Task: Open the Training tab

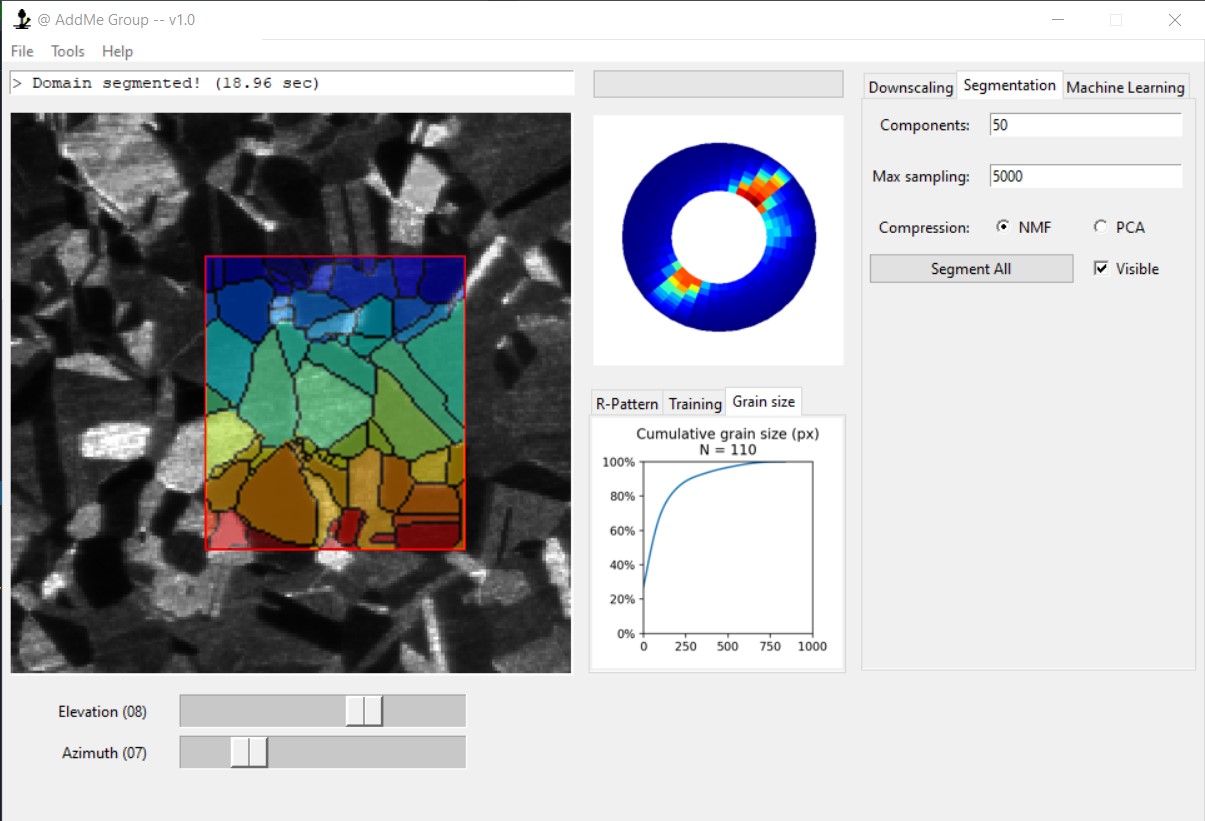Action: pos(695,404)
